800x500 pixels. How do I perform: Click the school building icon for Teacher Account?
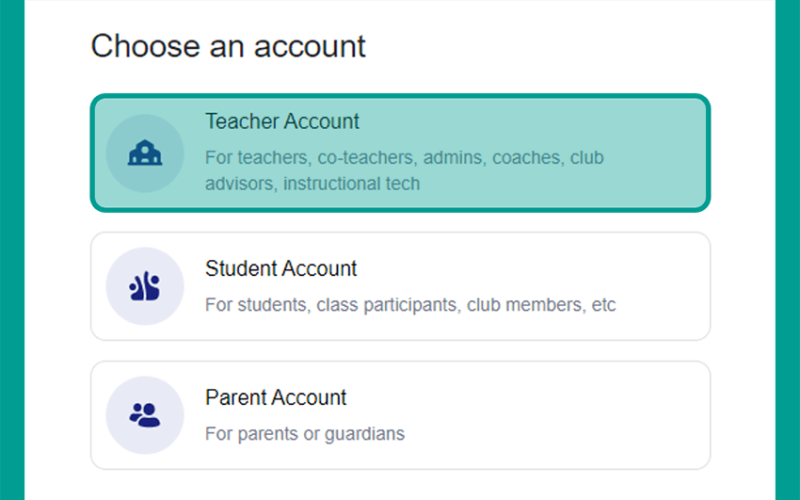(x=145, y=153)
